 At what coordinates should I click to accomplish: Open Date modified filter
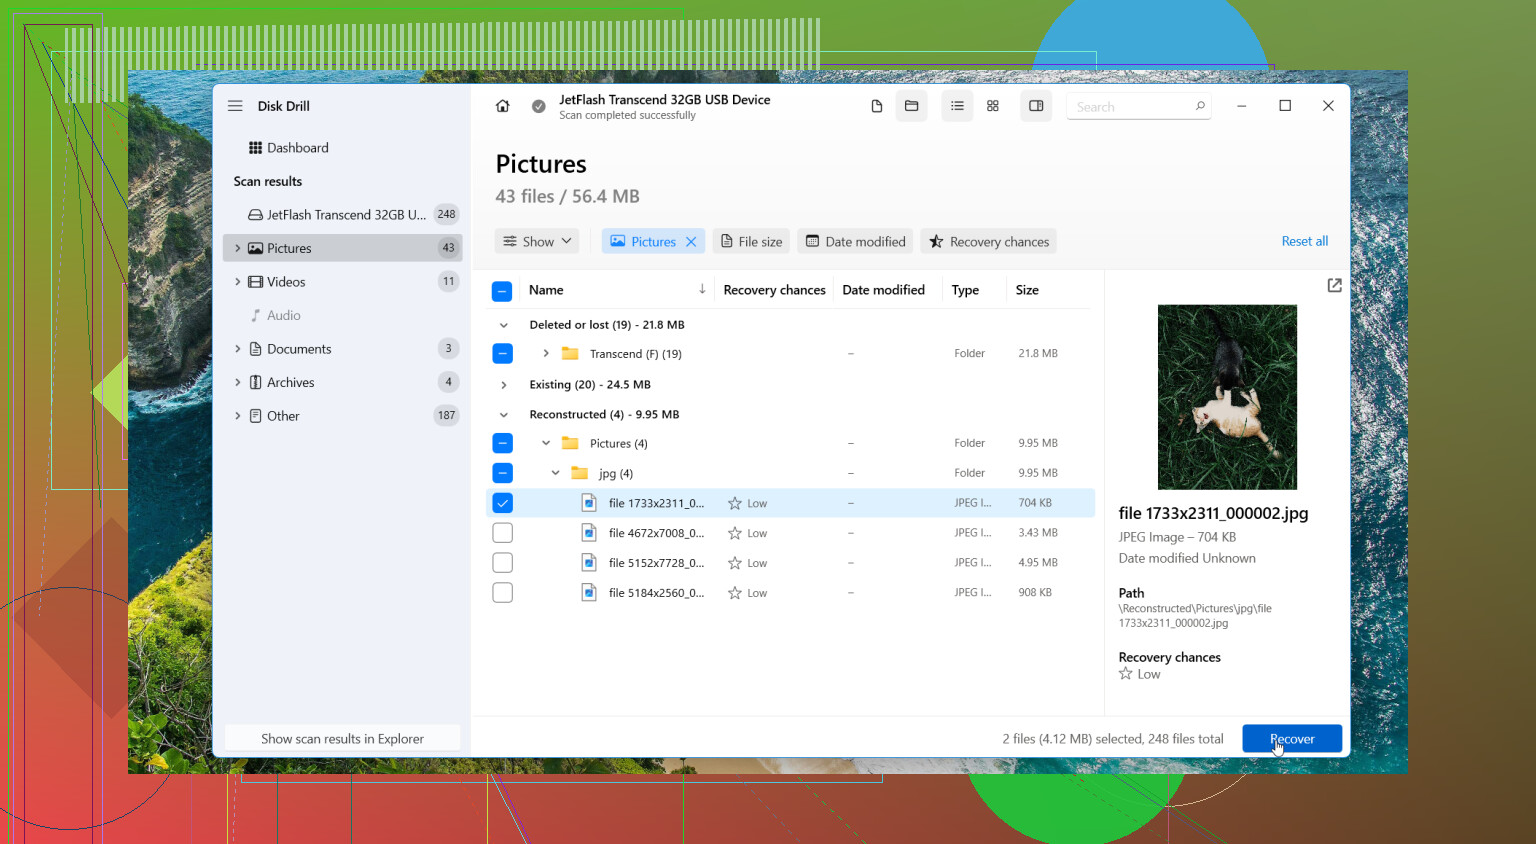point(856,242)
